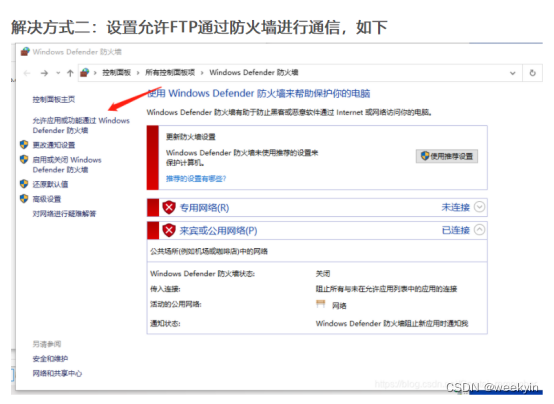The image size is (554, 404).
Task: Click red shield icon for 来宾或公用网络(P)
Action: tap(169, 230)
